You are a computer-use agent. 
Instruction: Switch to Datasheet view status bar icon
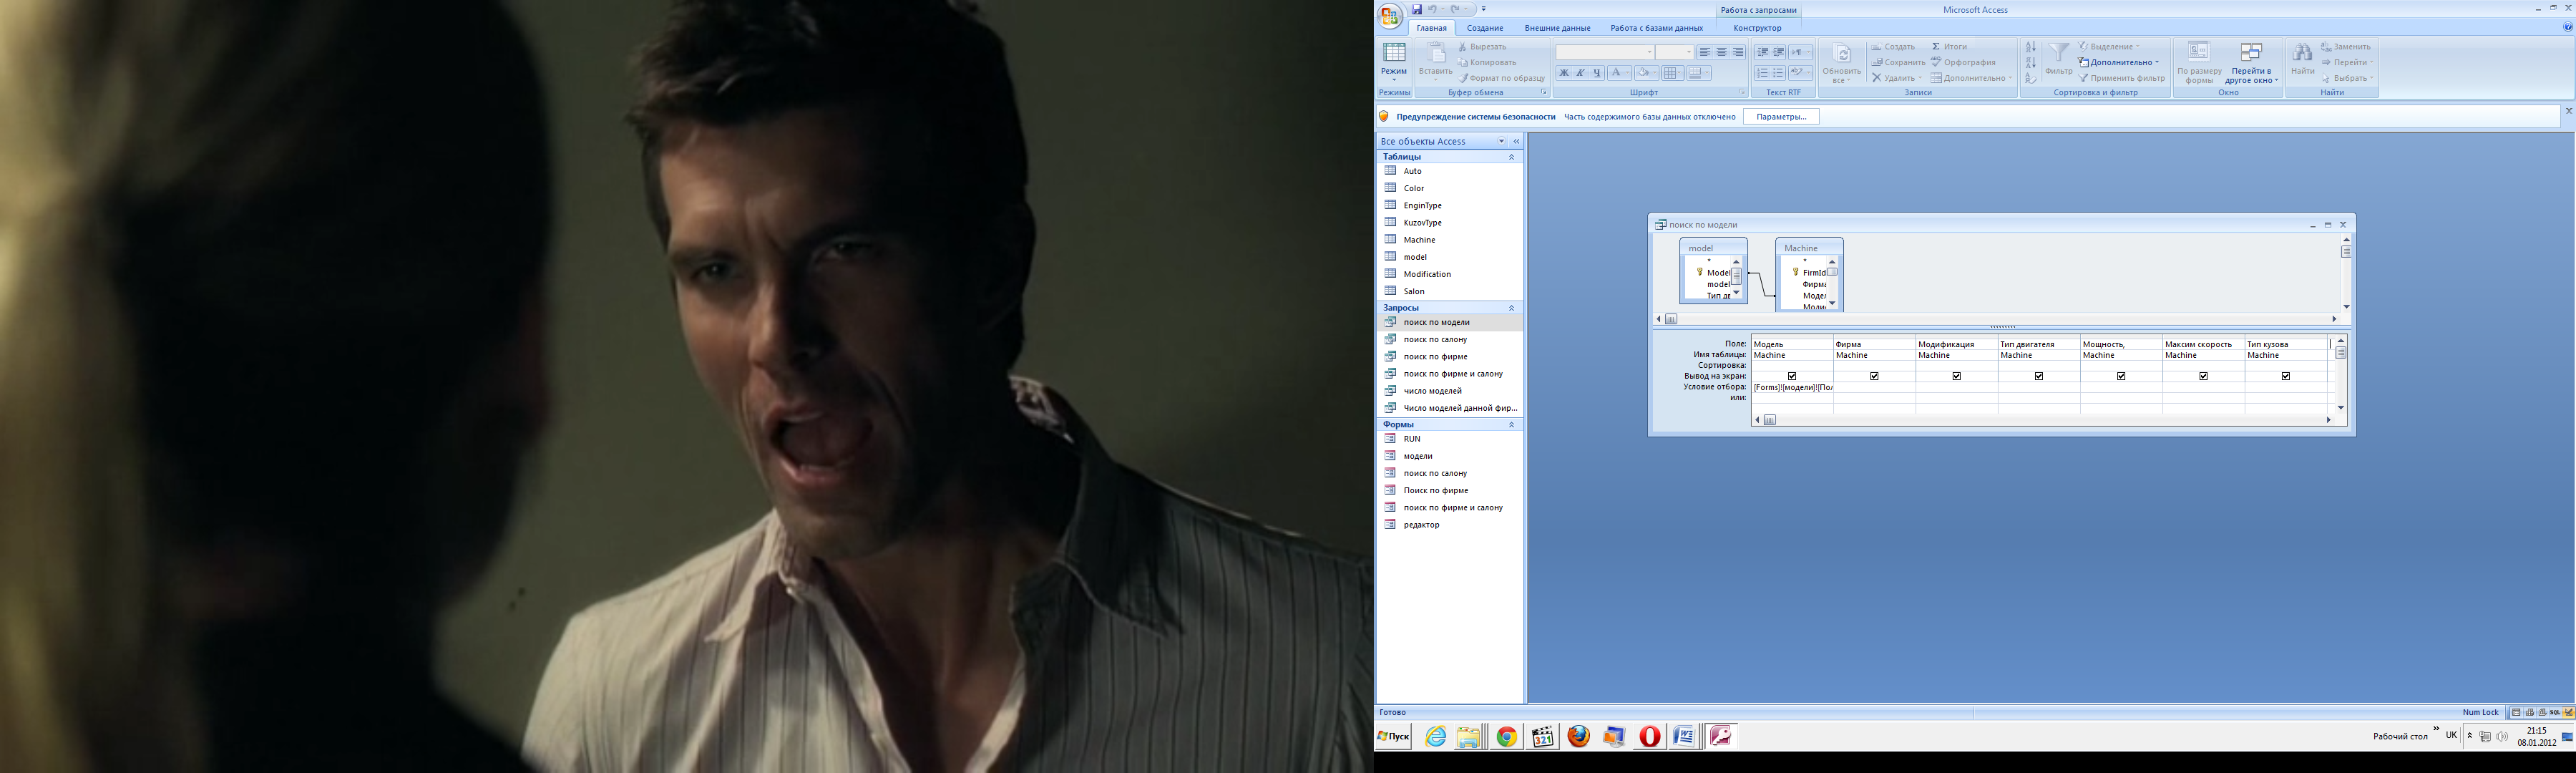pyautogui.click(x=2517, y=712)
